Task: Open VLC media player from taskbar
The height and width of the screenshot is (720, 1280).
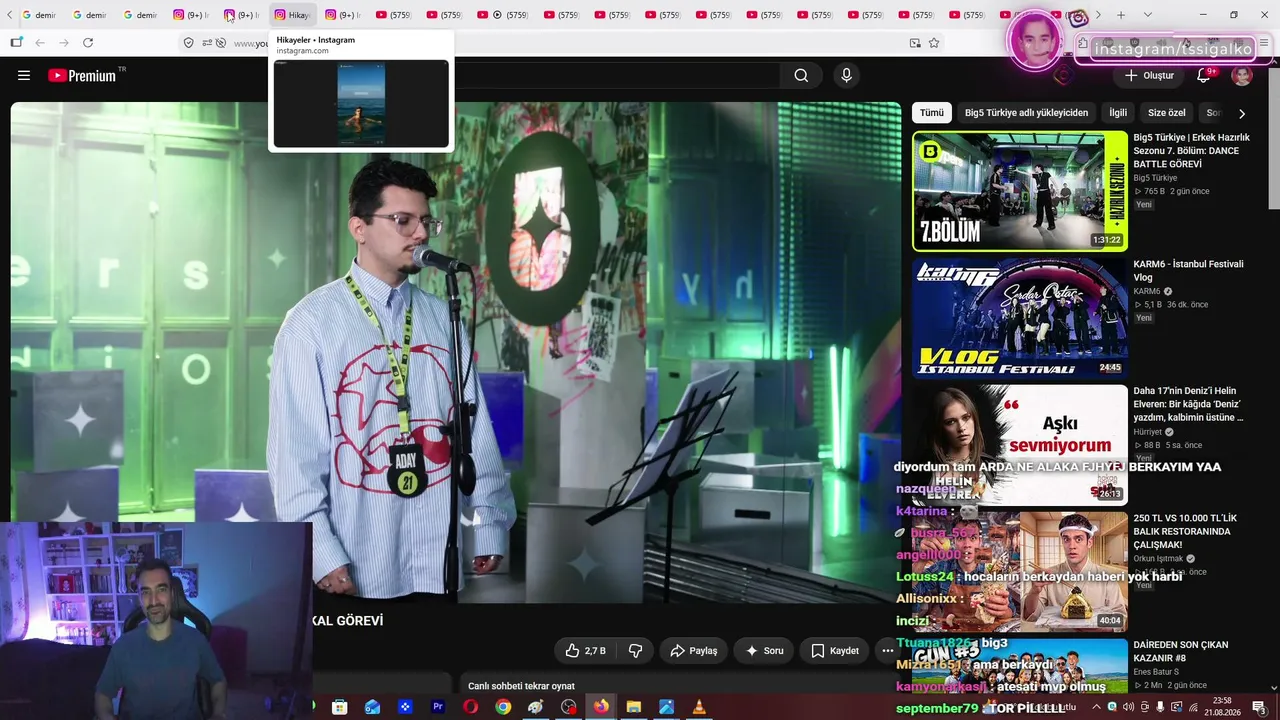Action: (x=699, y=707)
